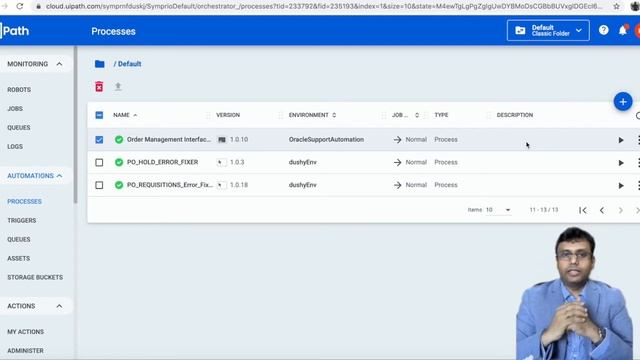Open Robots in the sidebar
This screenshot has width=640, height=360.
19,90
